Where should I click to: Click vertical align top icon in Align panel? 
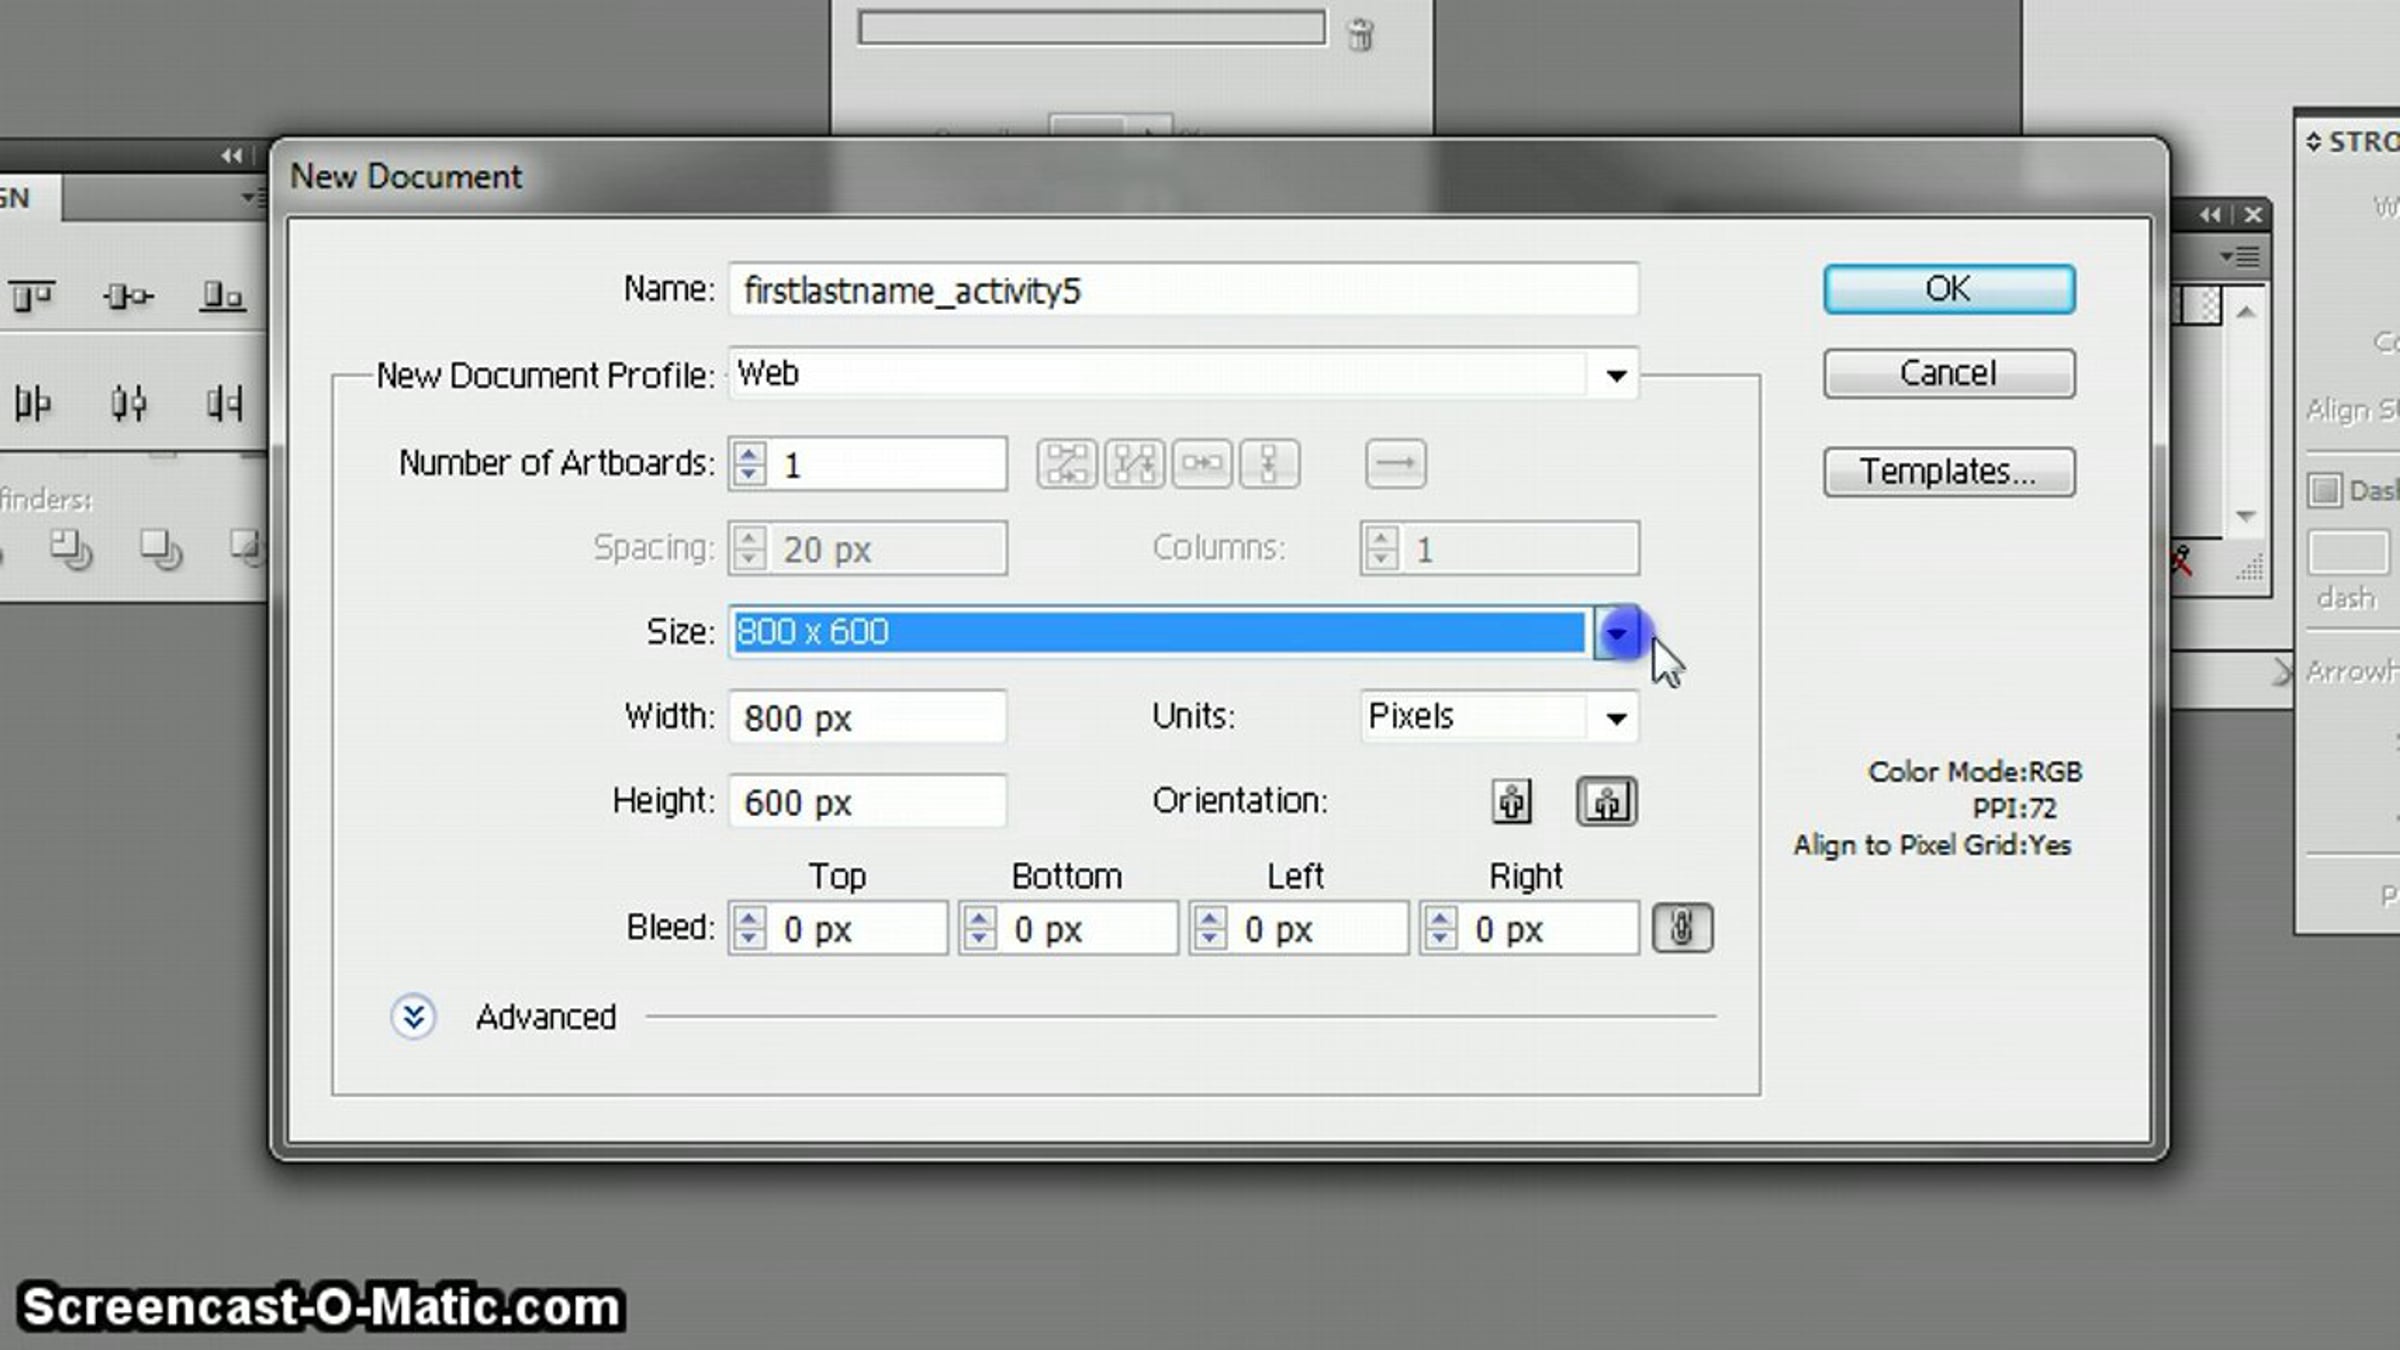(31, 296)
